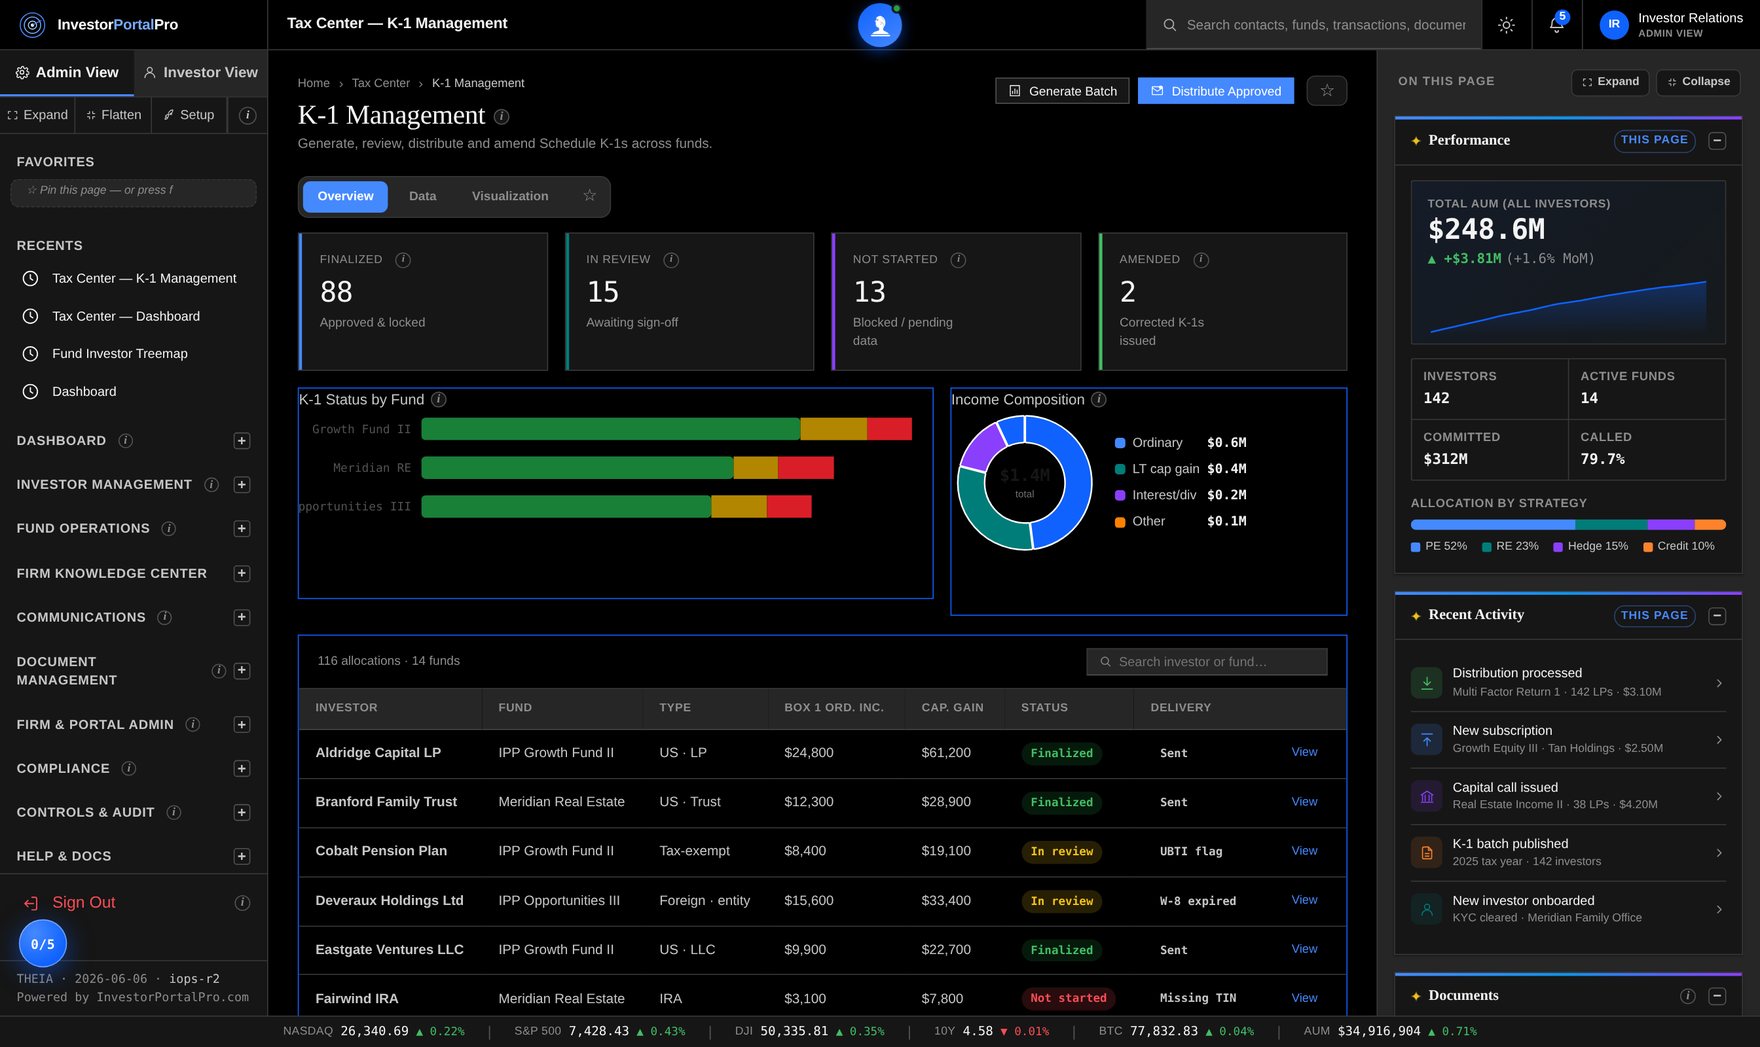Switch to the Data tab
1760x1047 pixels.
(422, 196)
